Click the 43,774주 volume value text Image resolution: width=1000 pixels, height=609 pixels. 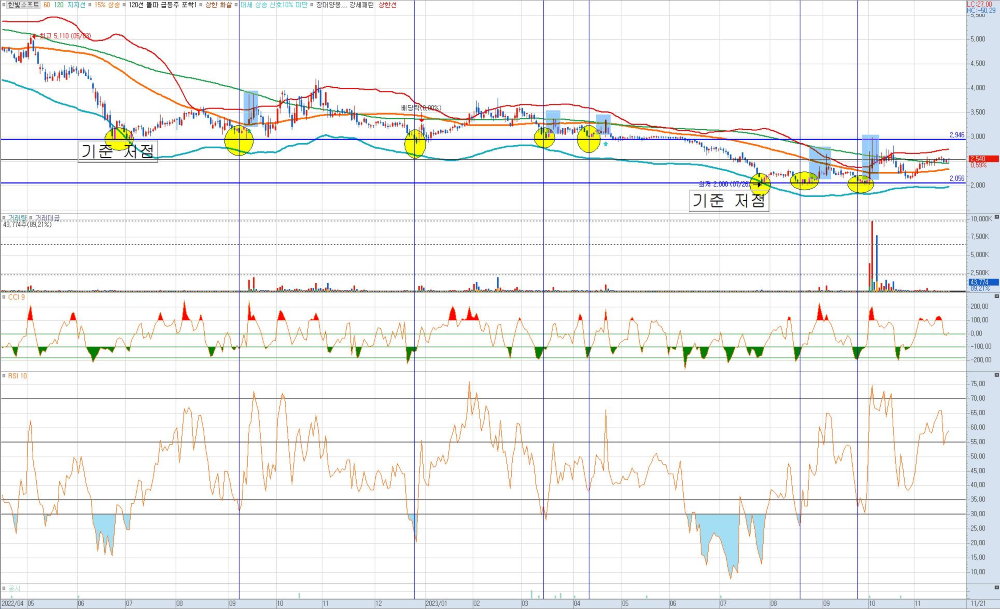tap(27, 224)
